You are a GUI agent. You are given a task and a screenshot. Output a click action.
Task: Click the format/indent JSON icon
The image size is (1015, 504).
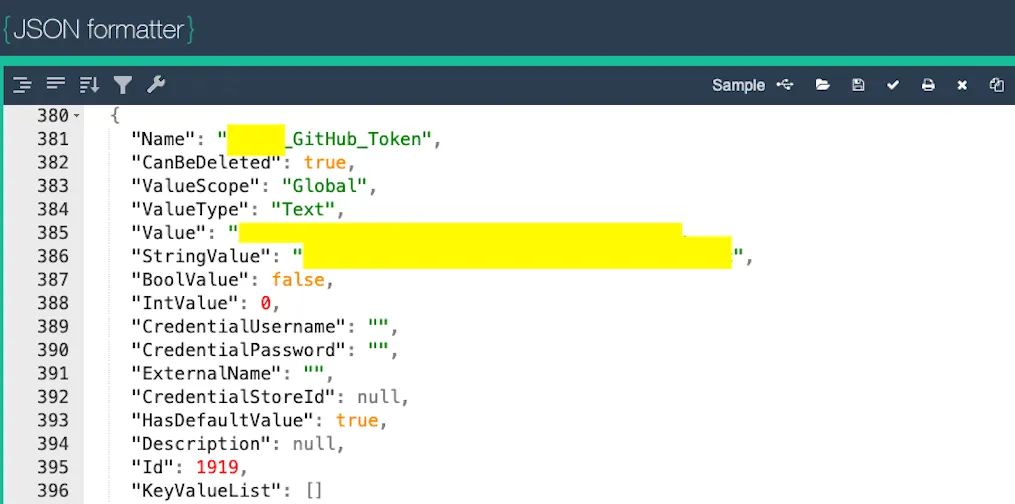[22, 85]
